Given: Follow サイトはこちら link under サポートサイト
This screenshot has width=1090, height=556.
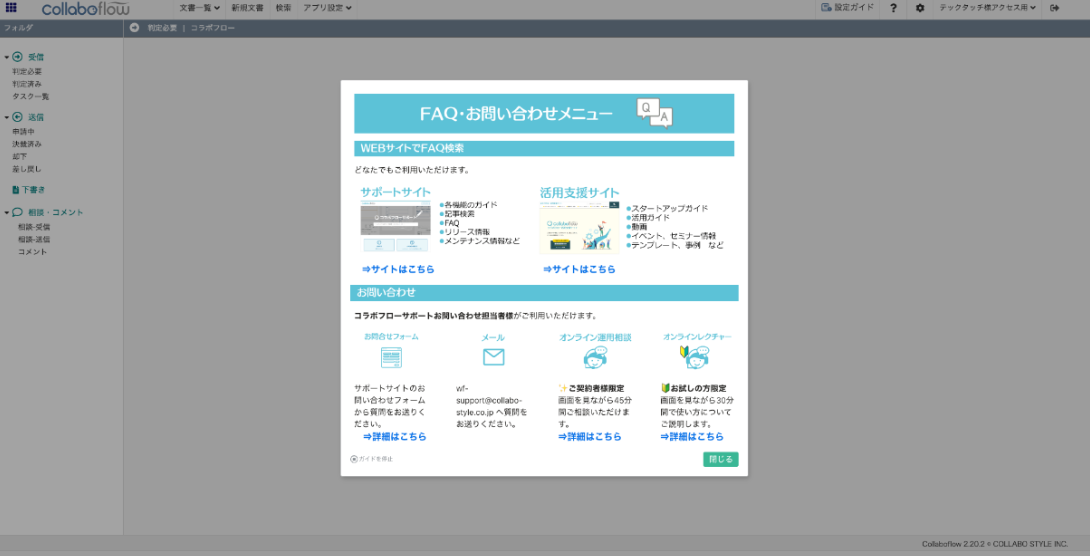Looking at the screenshot, I should [398, 270].
